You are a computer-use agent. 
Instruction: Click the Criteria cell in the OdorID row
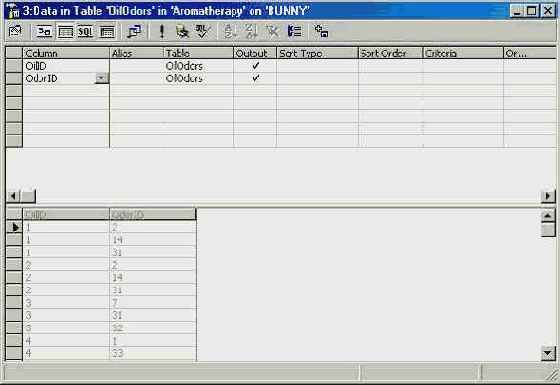coord(463,78)
